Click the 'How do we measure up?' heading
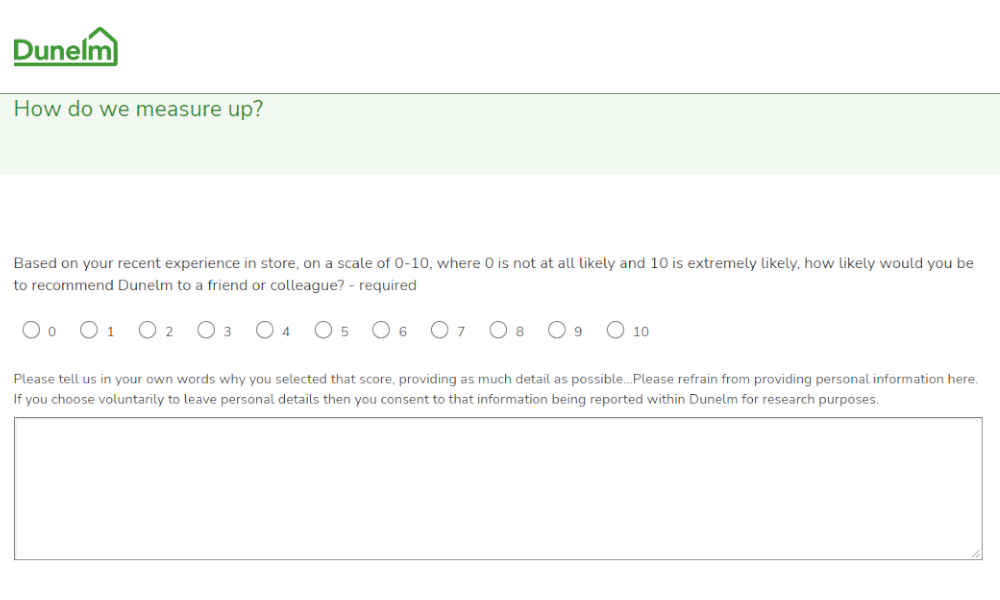This screenshot has height=600, width=1000. (x=138, y=108)
